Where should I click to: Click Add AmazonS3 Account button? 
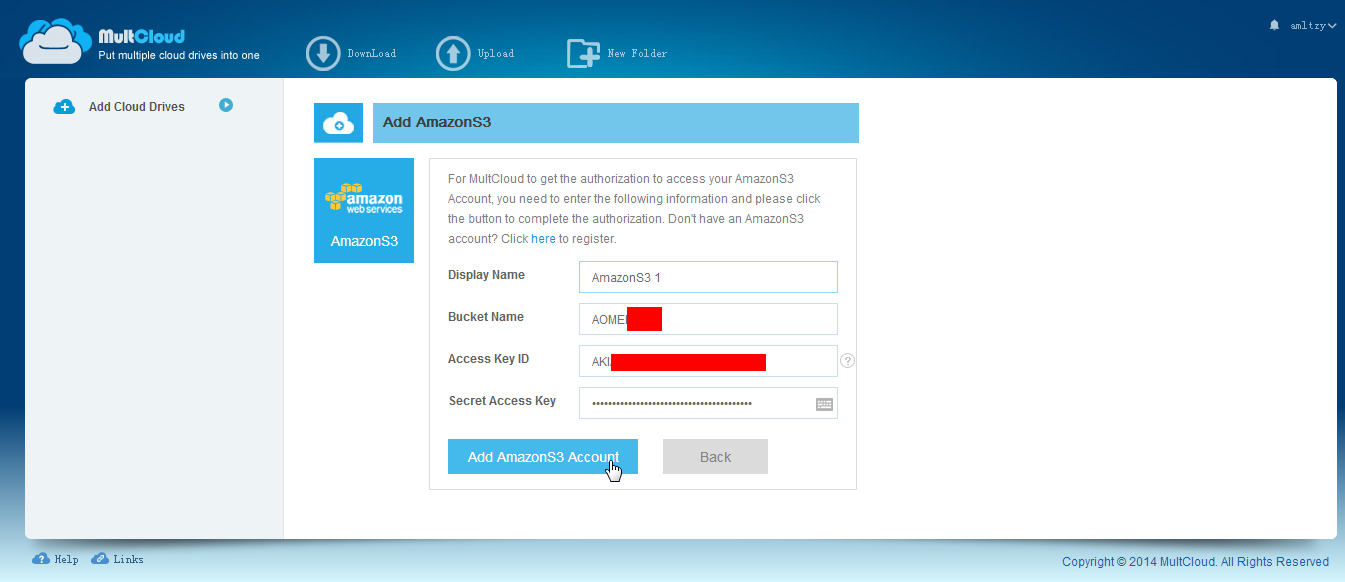tap(543, 456)
